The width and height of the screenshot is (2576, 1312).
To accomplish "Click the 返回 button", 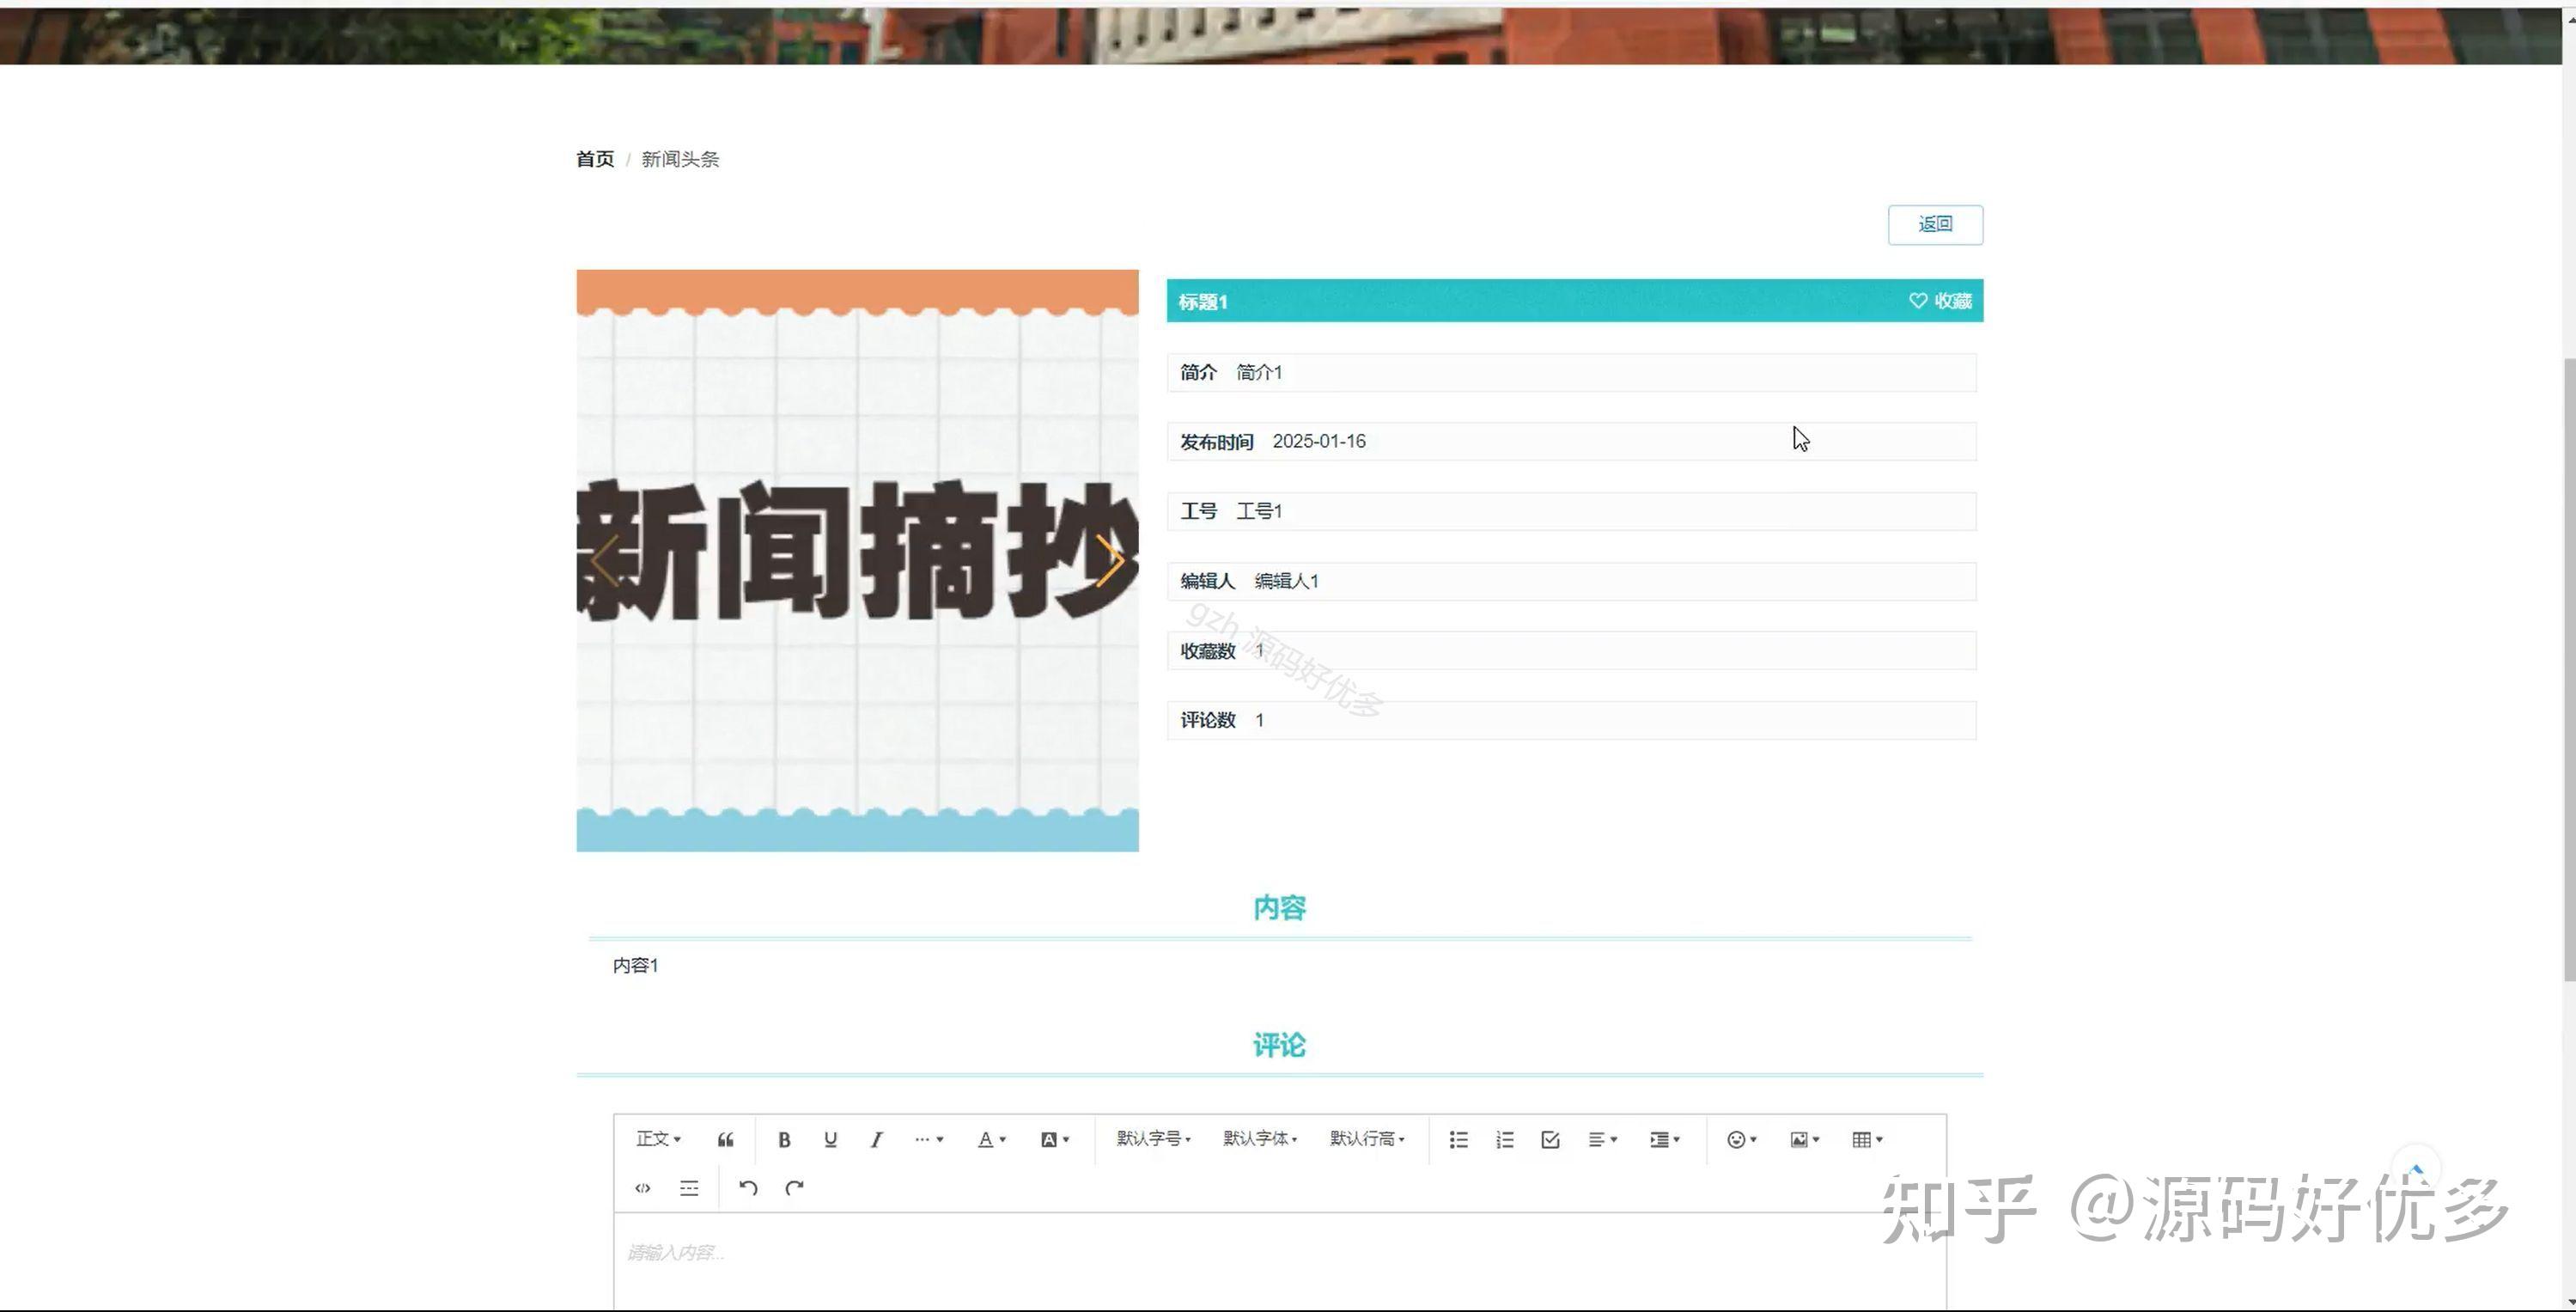I will 1935,225.
